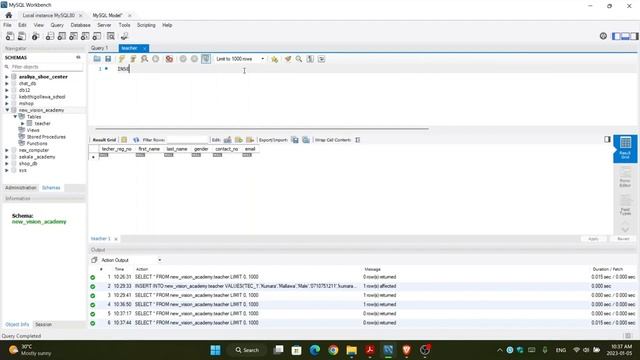Open the search table data tool

pyautogui.click(x=111, y=36)
